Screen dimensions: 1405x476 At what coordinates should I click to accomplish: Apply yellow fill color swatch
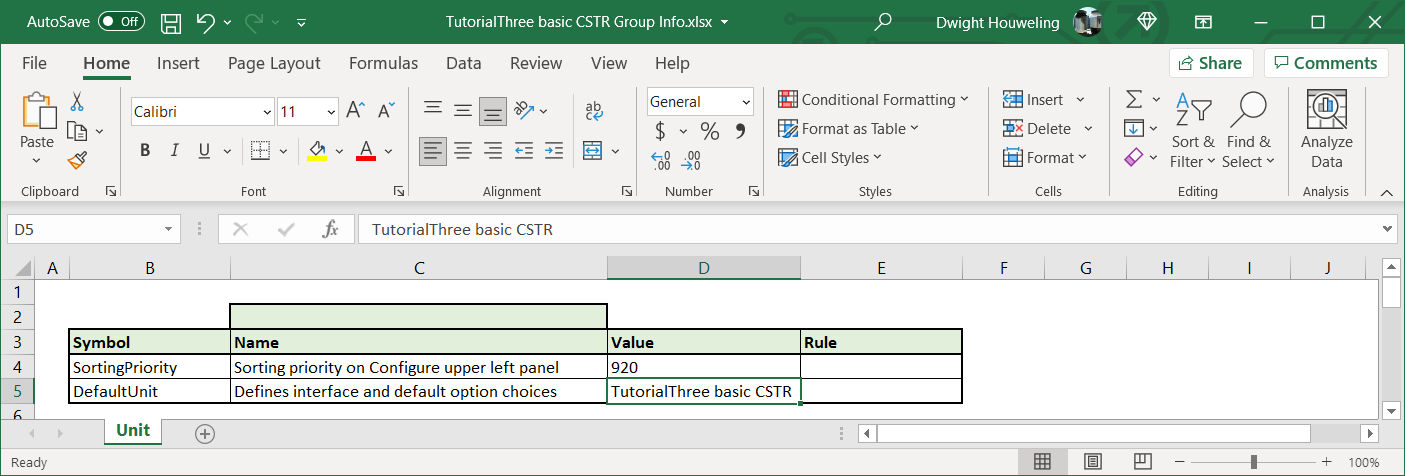tap(318, 151)
